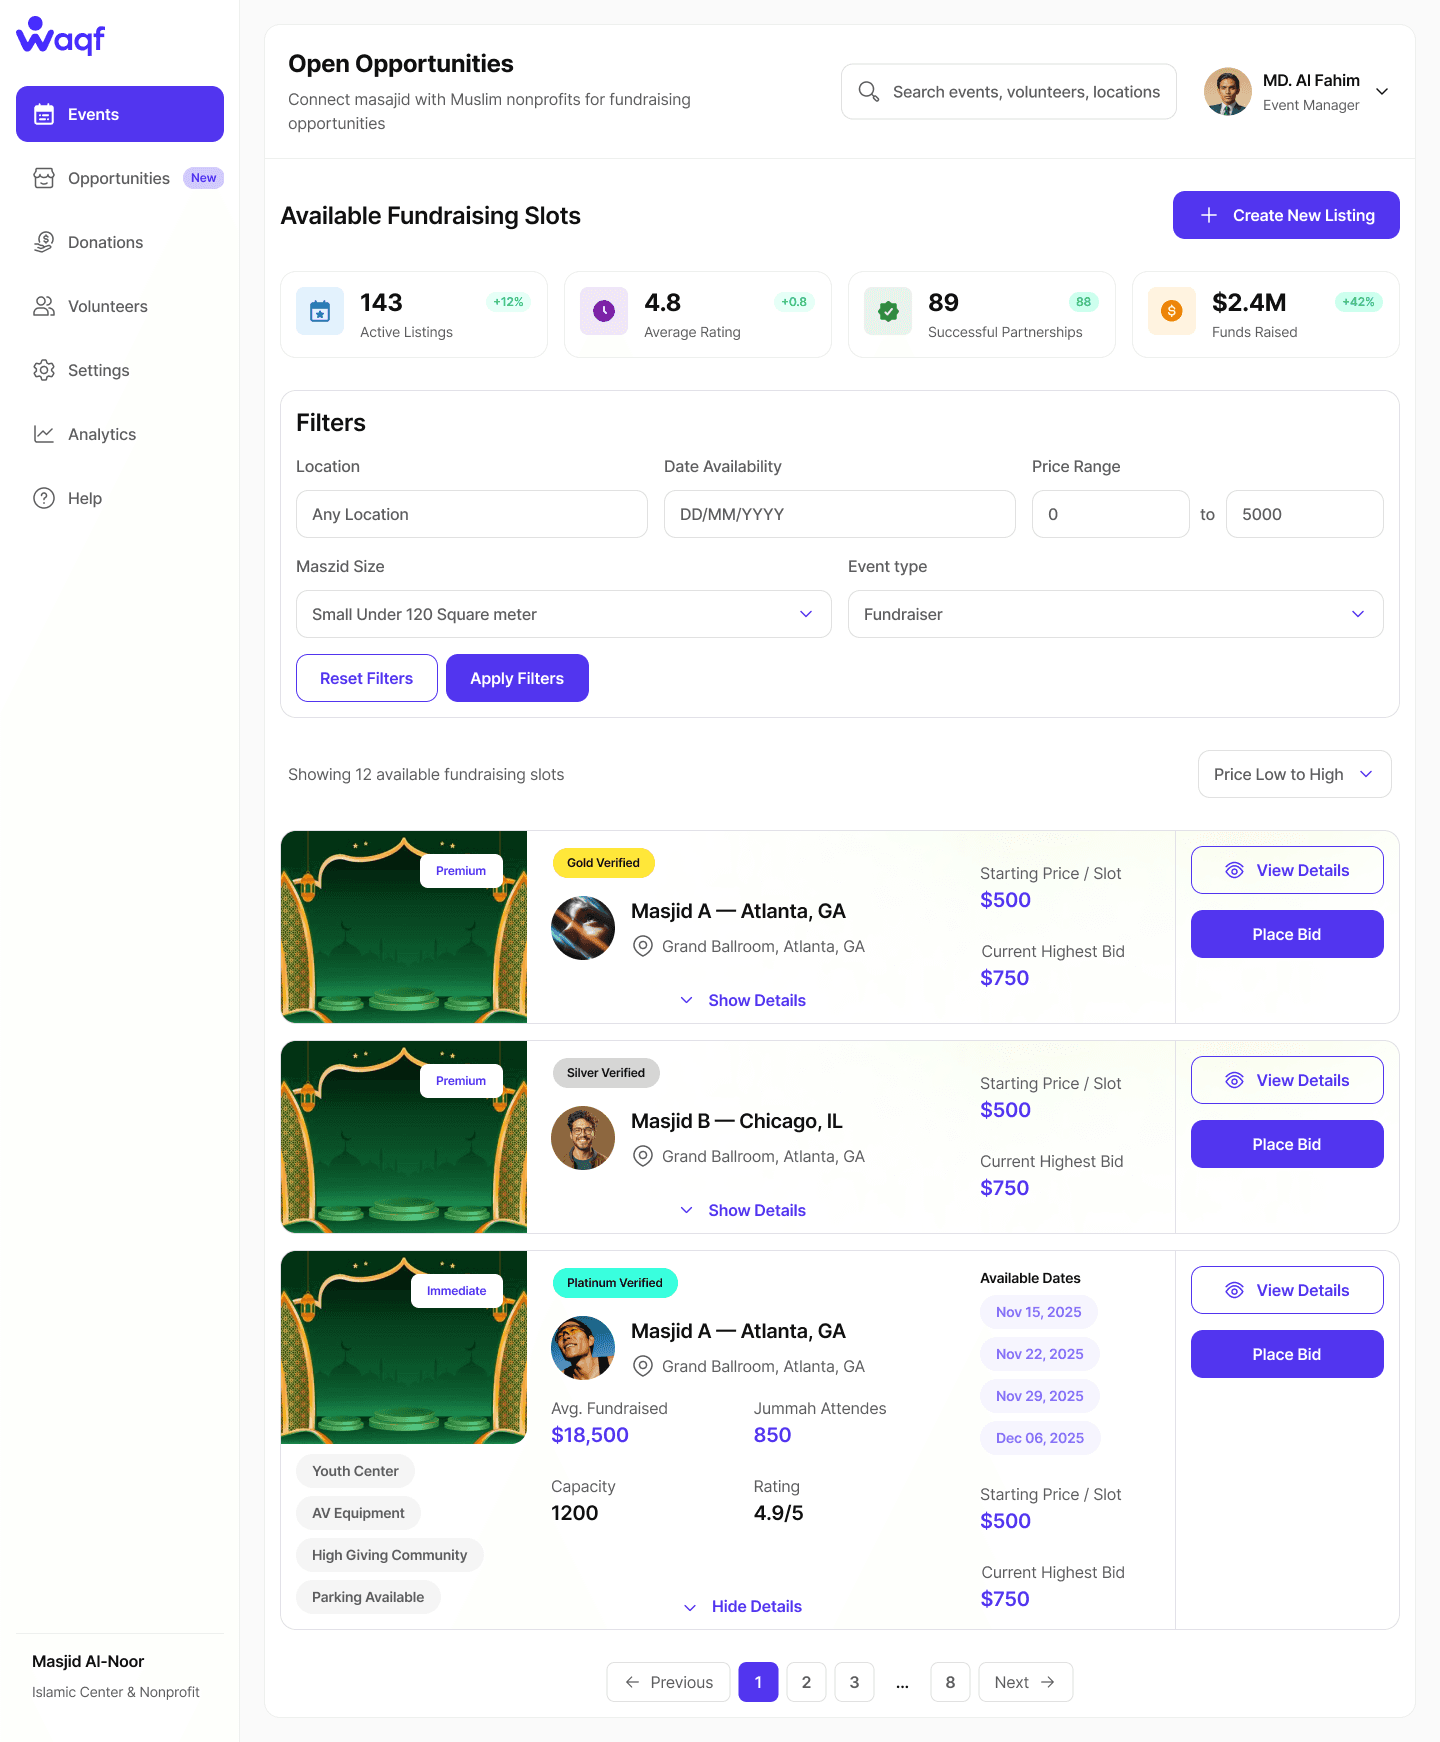Select the Dec 06, 2025 available date
This screenshot has width=1440, height=1742.
click(1040, 1438)
